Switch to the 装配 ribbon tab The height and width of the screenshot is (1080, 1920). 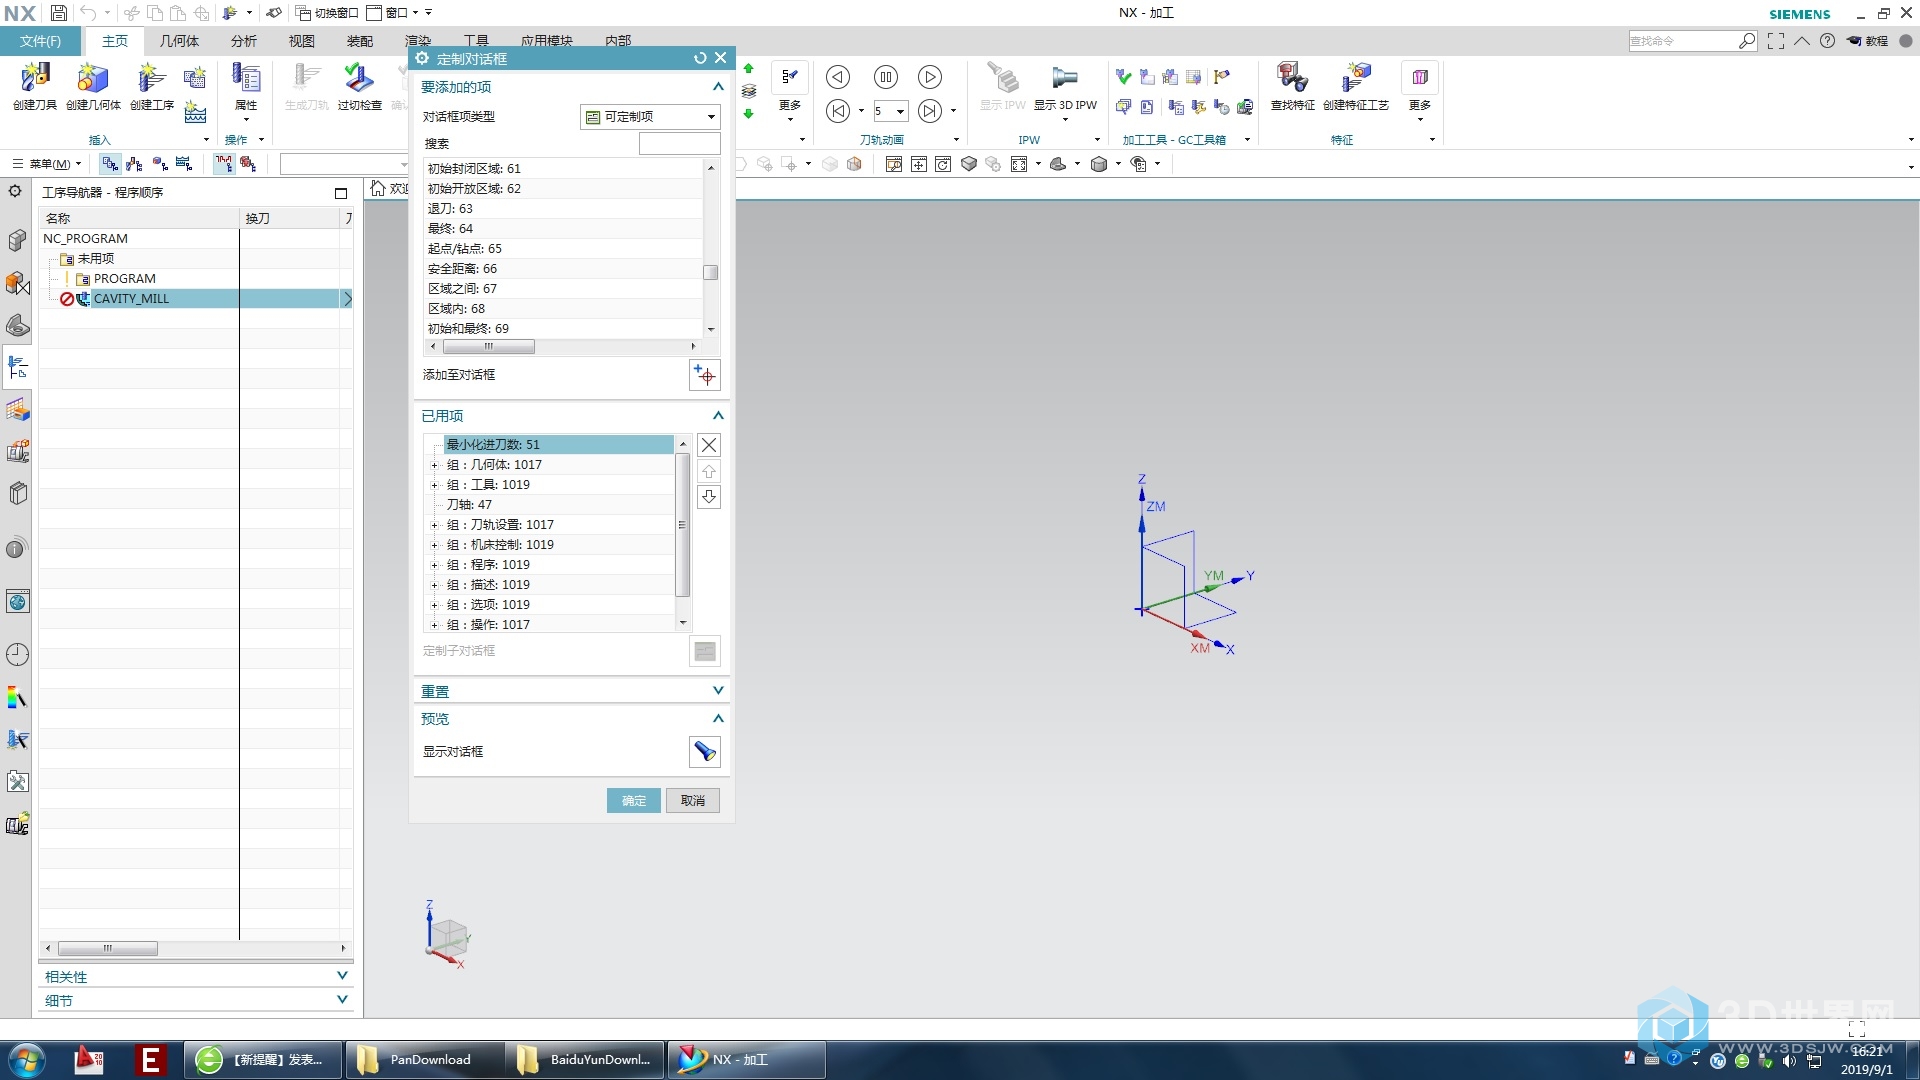tap(360, 41)
